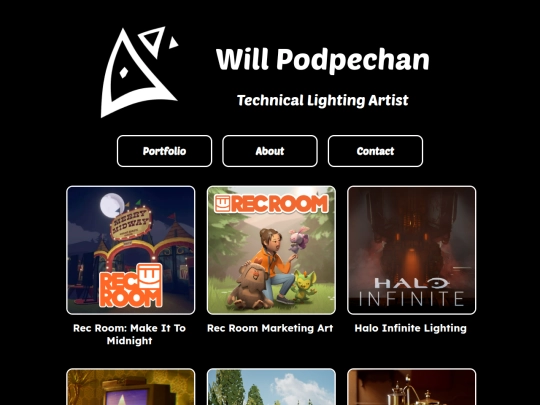Select the 'Will Podpechan' site title
The image size is (540, 405).
click(322, 60)
